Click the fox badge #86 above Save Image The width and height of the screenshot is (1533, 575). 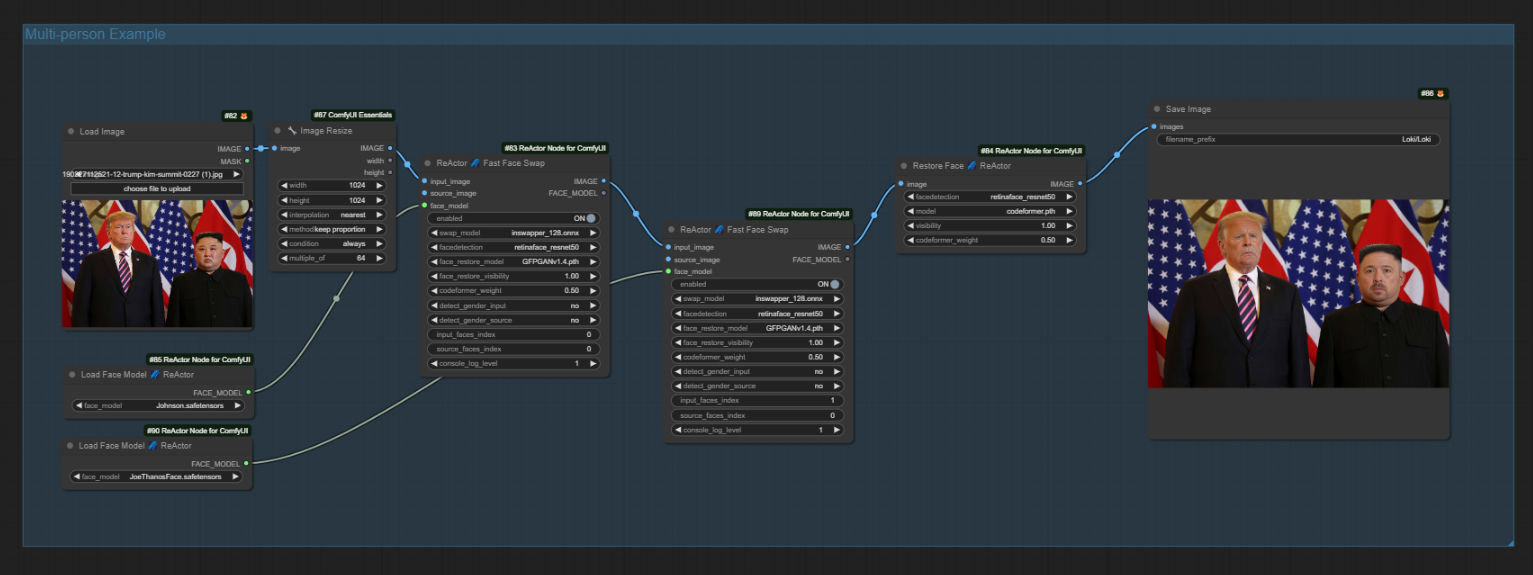[x=1433, y=93]
